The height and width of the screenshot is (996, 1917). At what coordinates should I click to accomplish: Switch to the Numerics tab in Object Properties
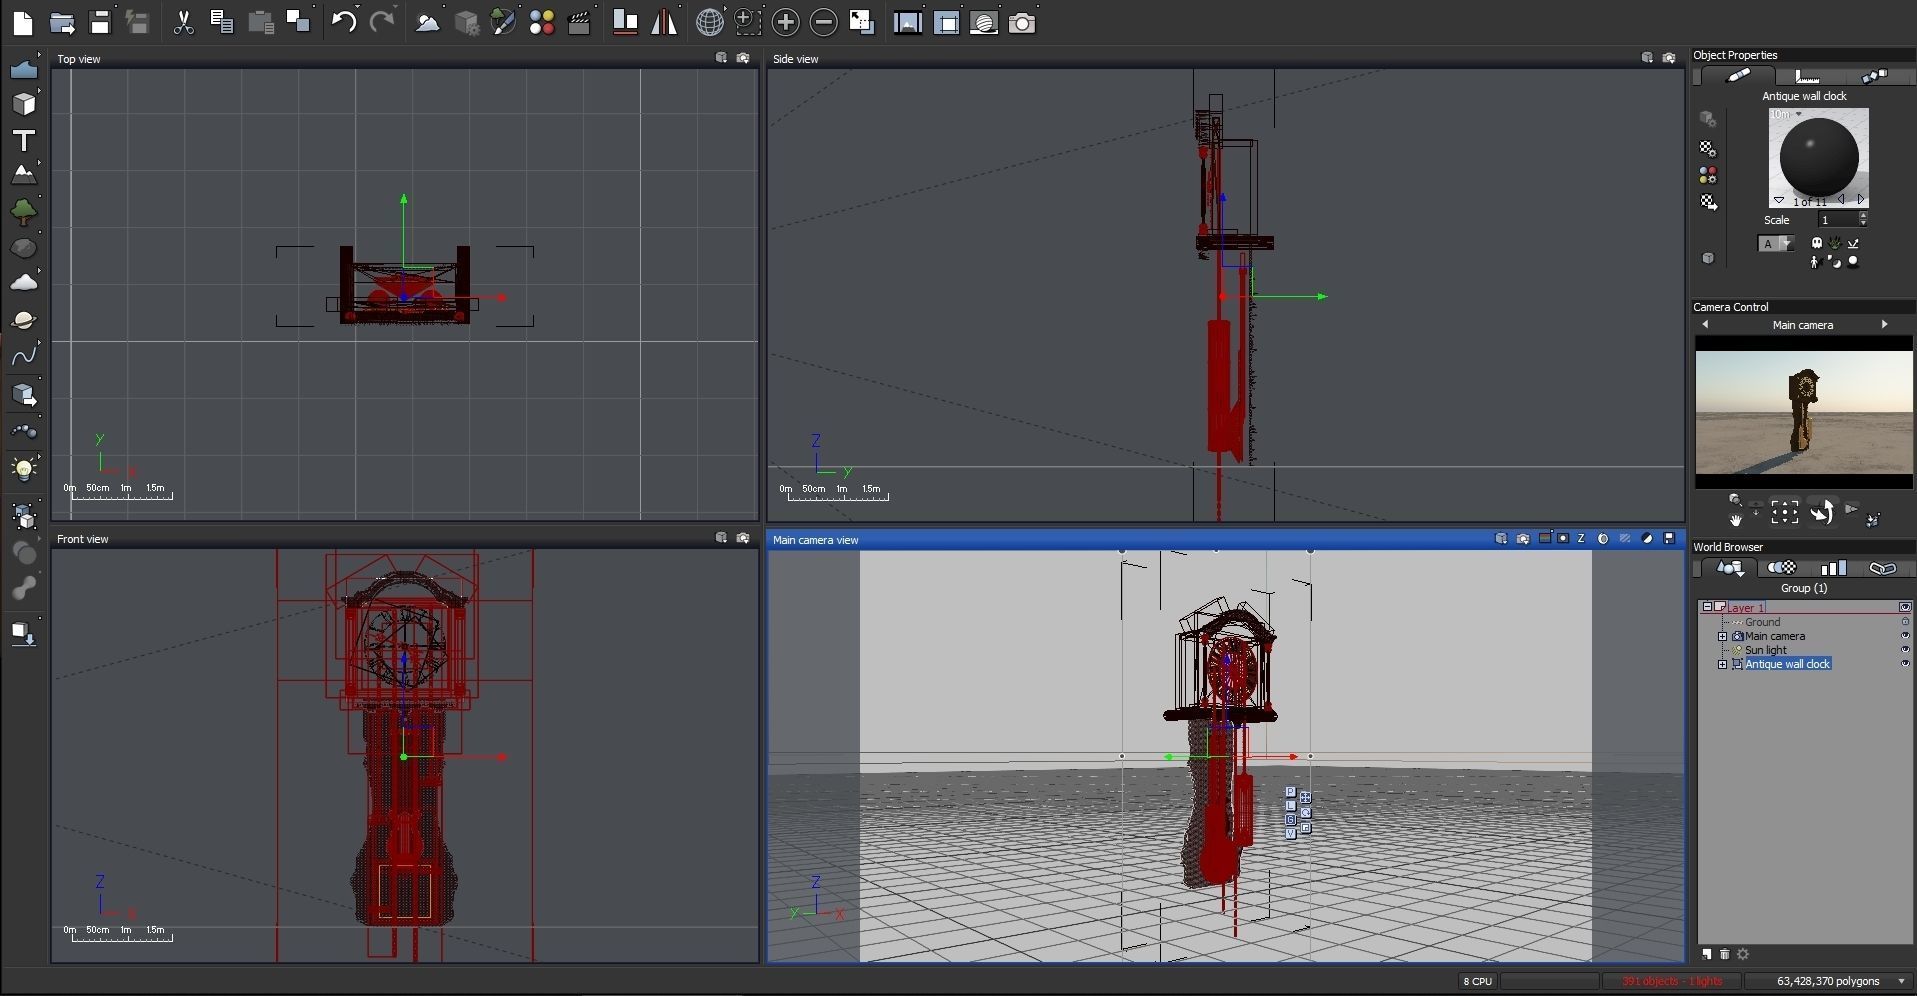pyautogui.click(x=1807, y=76)
